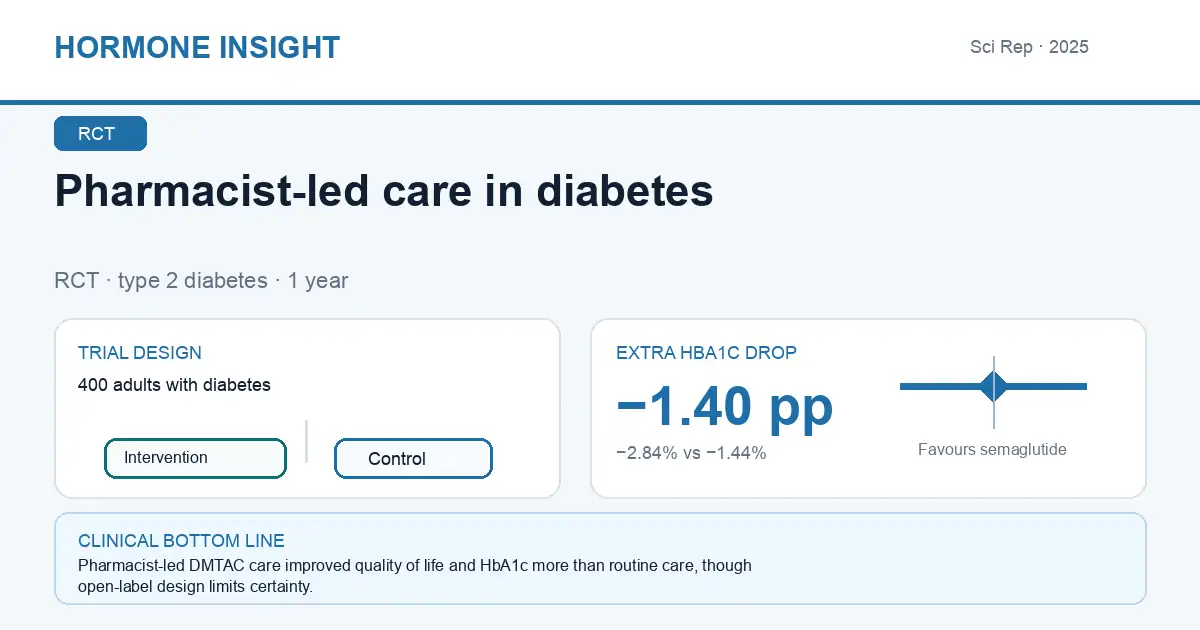The width and height of the screenshot is (1200, 630).
Task: Click the Pharmacist-led DMTAC summary paragraph
Action: tap(415, 576)
